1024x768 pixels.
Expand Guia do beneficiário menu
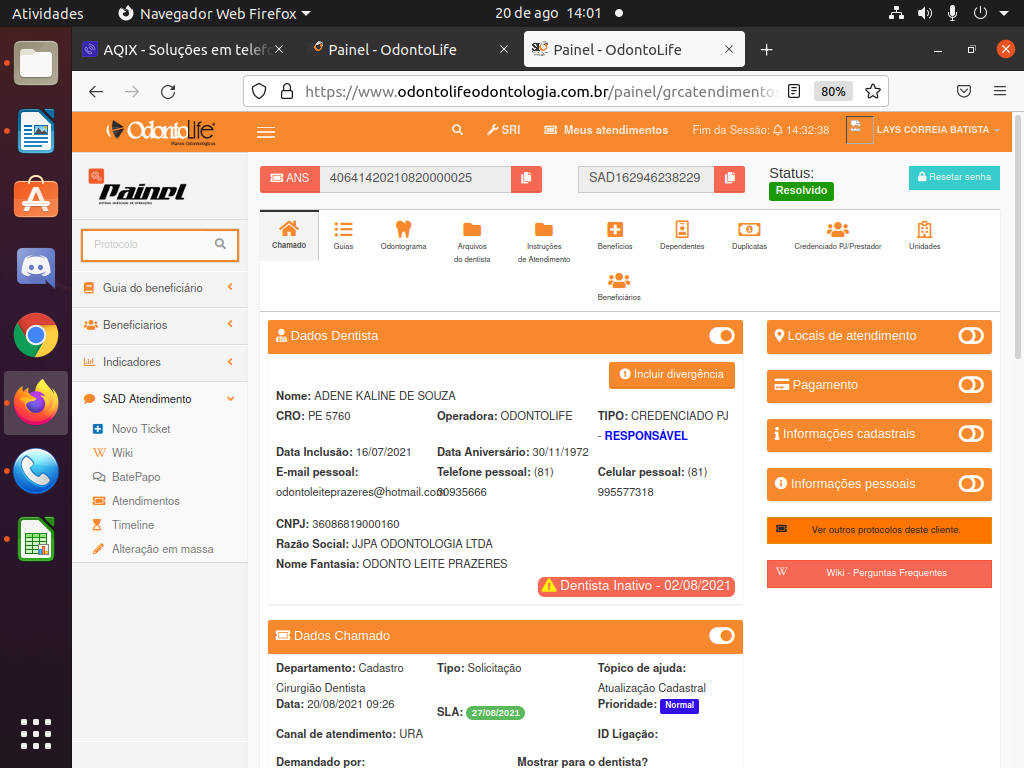[x=160, y=288]
